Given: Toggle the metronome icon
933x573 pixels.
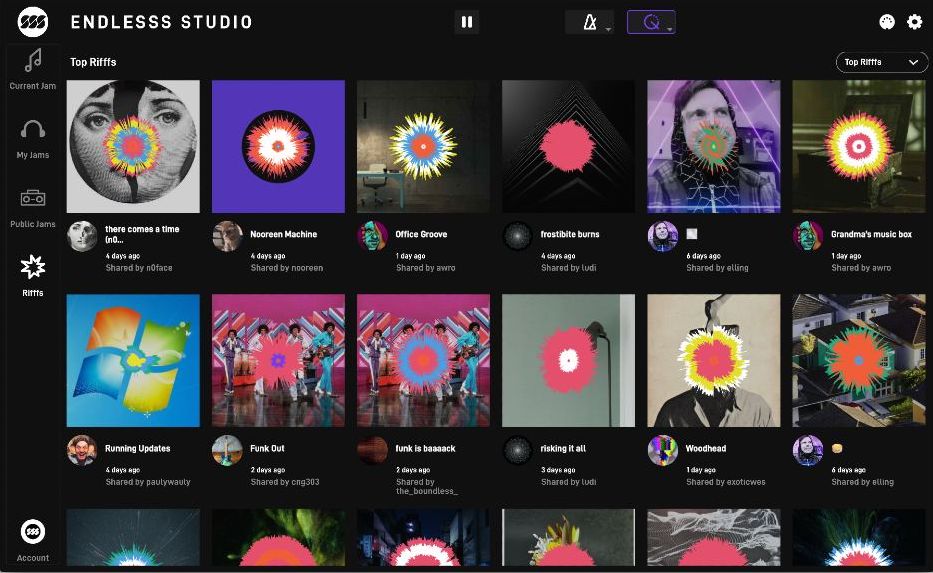Looking at the screenshot, I should coord(589,23).
